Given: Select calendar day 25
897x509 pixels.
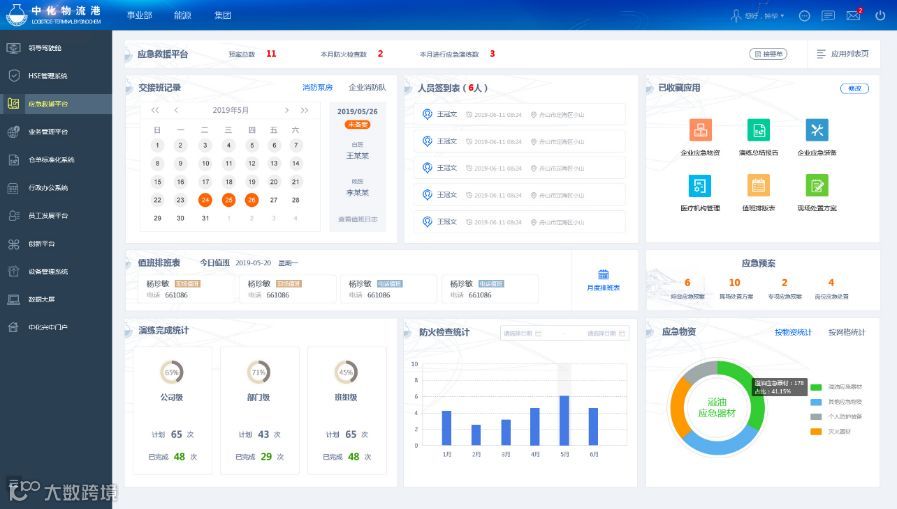Looking at the screenshot, I should [228, 200].
